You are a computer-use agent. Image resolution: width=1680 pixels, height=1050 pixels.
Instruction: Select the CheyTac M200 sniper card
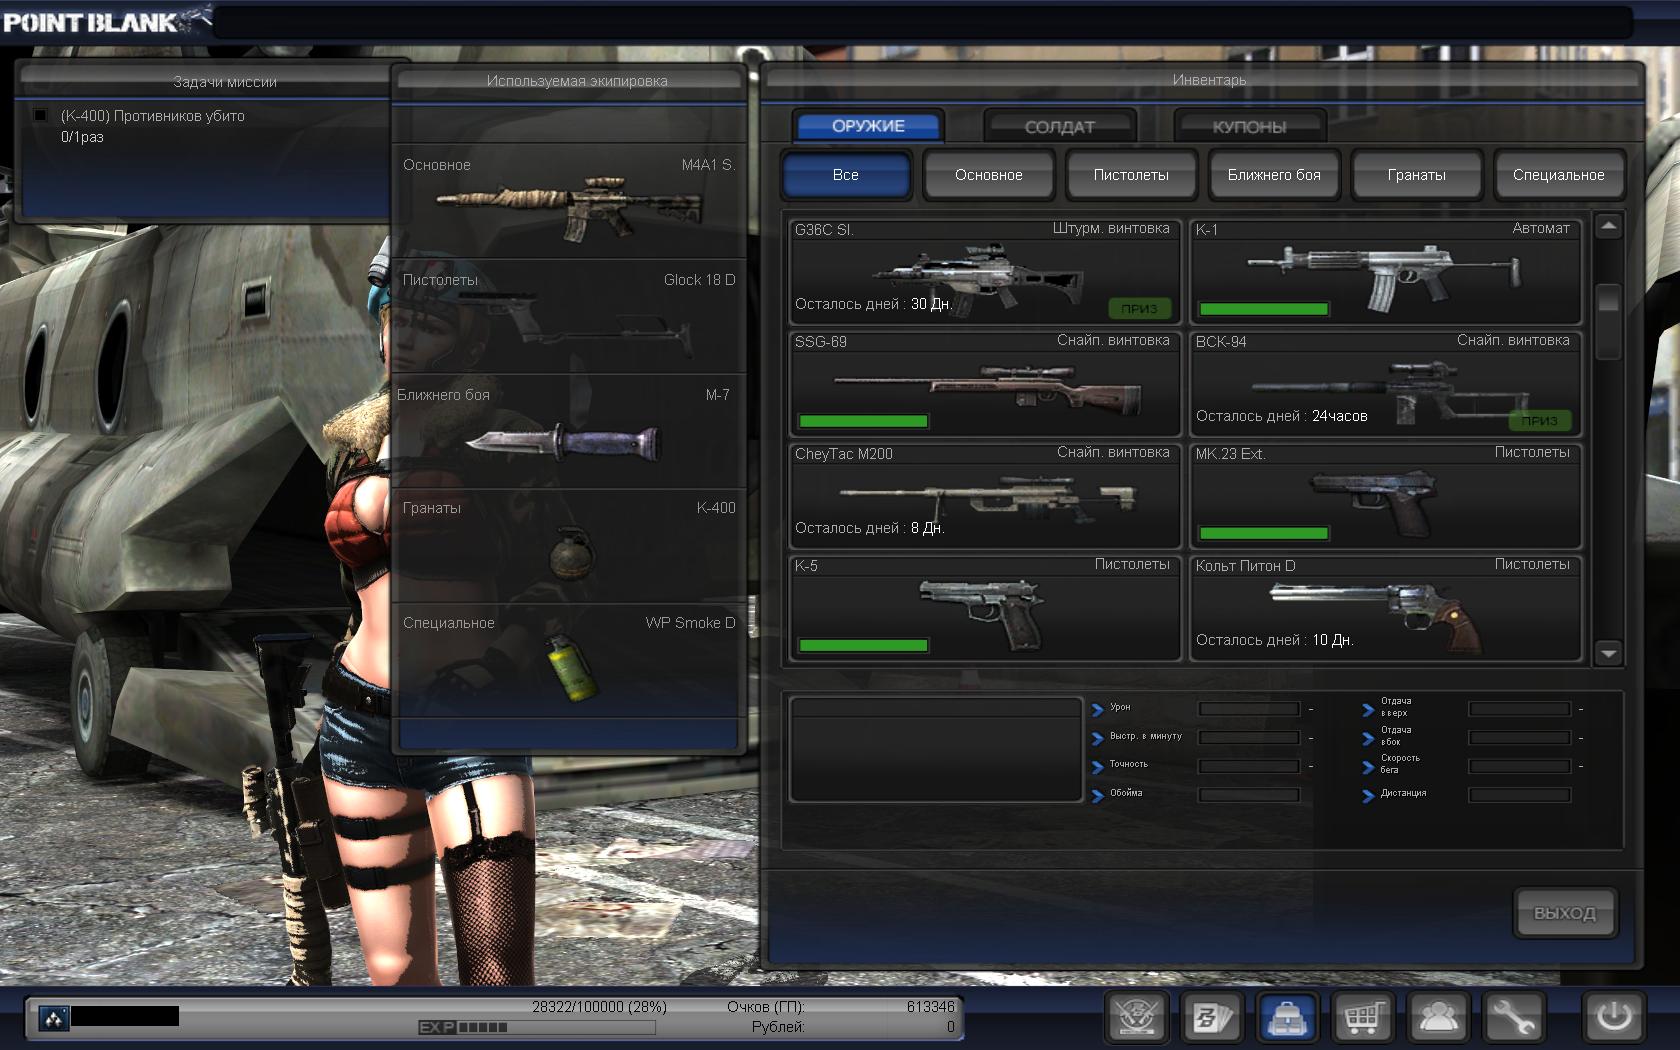tap(985, 496)
